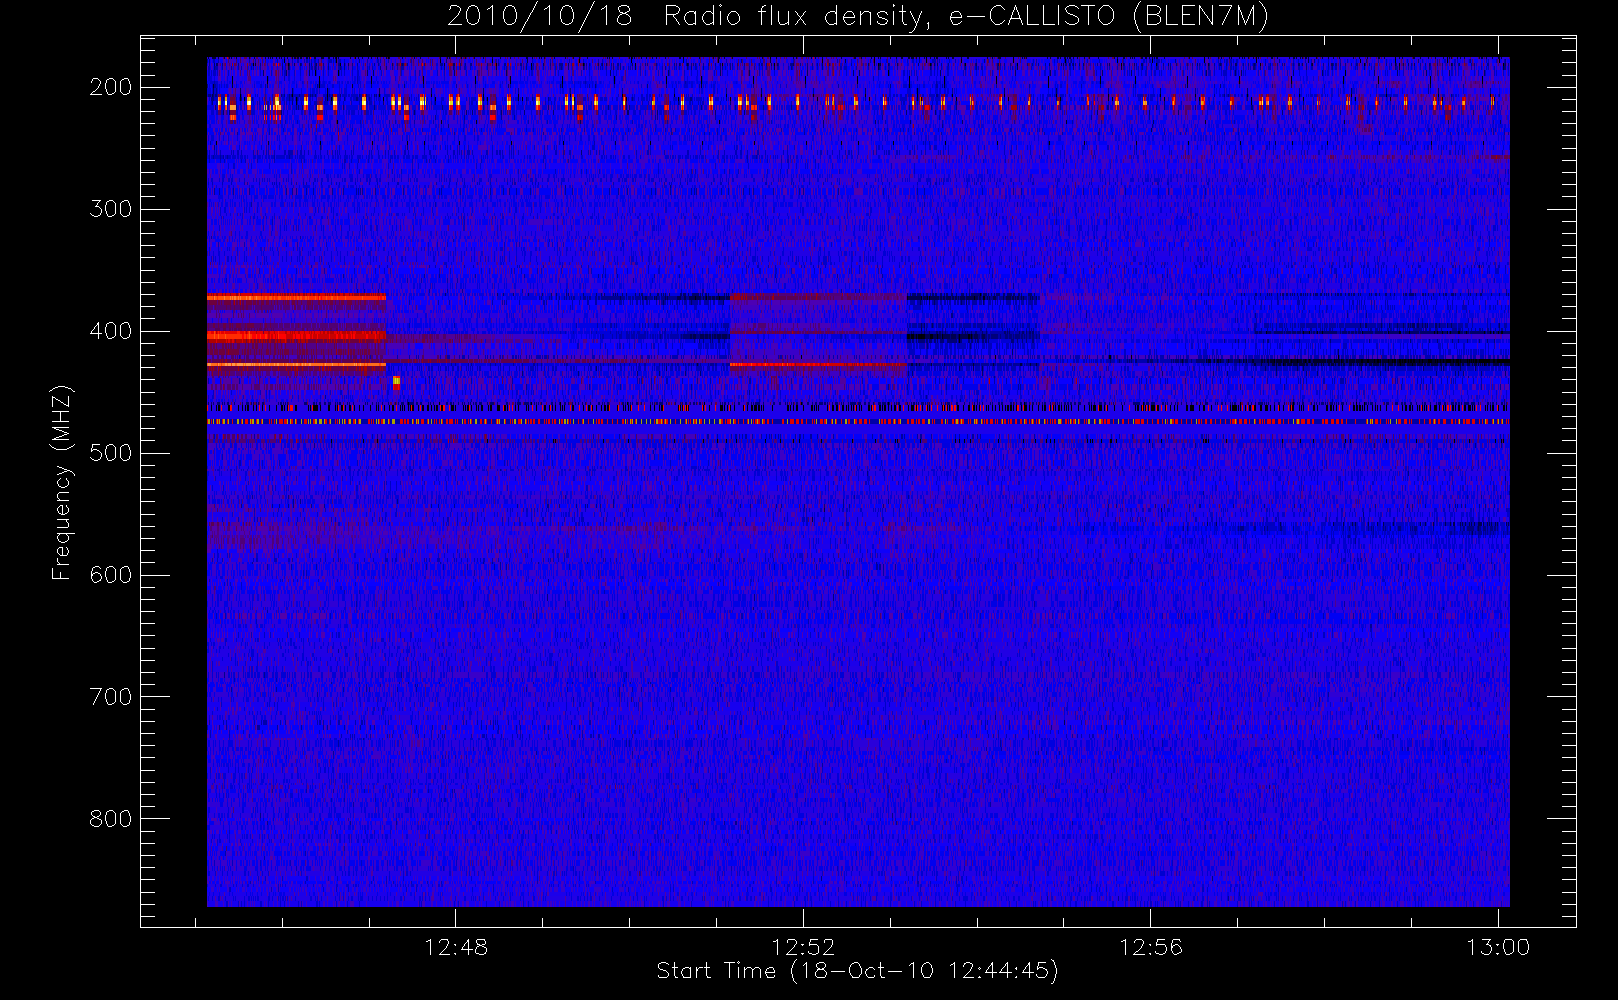Click the 800 frequency tick label

click(110, 819)
